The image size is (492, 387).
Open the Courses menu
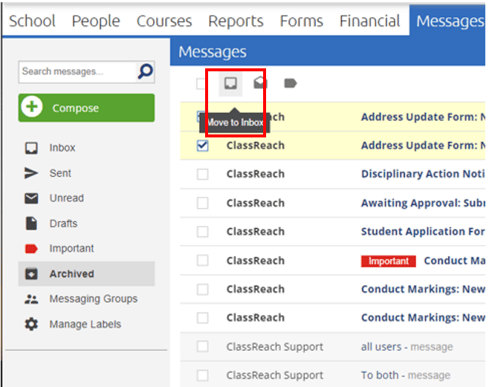[164, 21]
